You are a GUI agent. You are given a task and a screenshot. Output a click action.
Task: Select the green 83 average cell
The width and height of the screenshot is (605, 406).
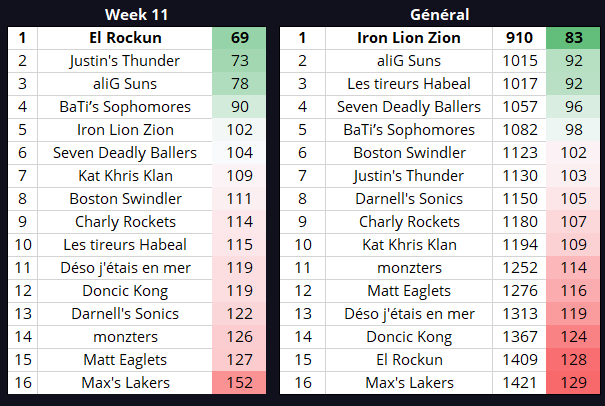(x=573, y=38)
